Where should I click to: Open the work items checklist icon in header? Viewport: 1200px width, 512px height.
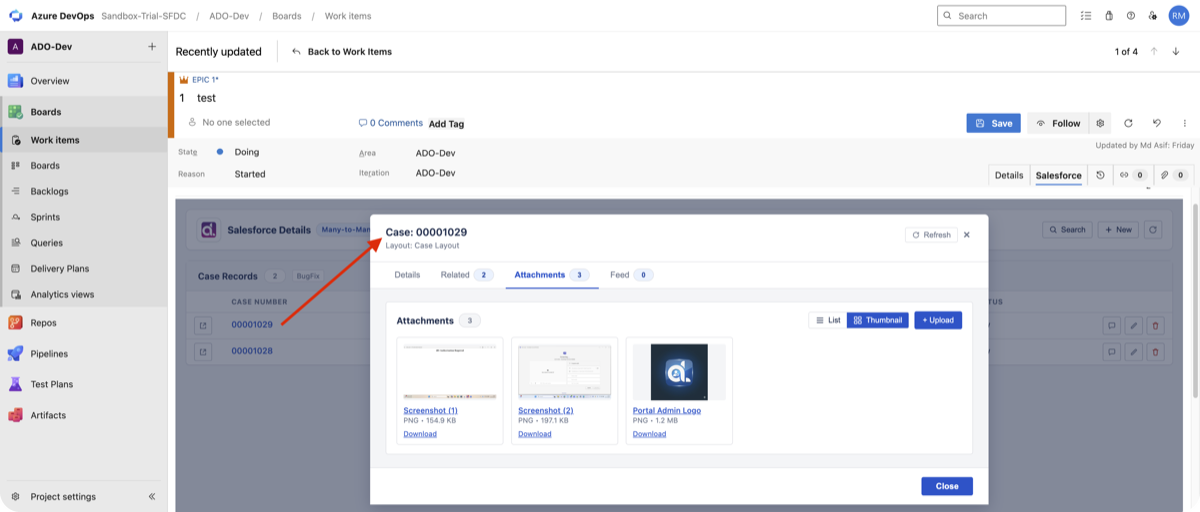click(x=1086, y=16)
